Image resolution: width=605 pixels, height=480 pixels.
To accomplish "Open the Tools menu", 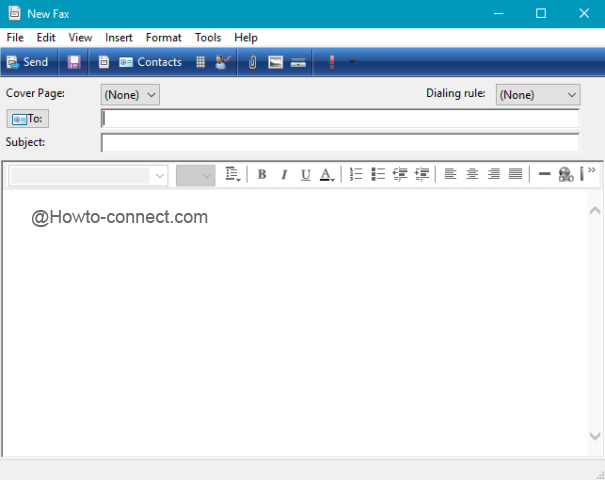I will point(208,38).
